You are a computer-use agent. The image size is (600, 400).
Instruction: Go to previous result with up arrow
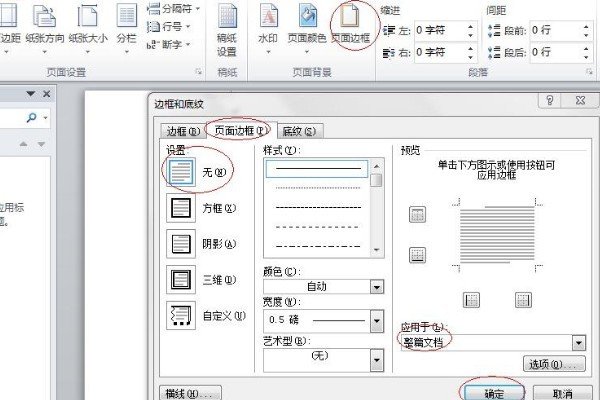[x=23, y=144]
